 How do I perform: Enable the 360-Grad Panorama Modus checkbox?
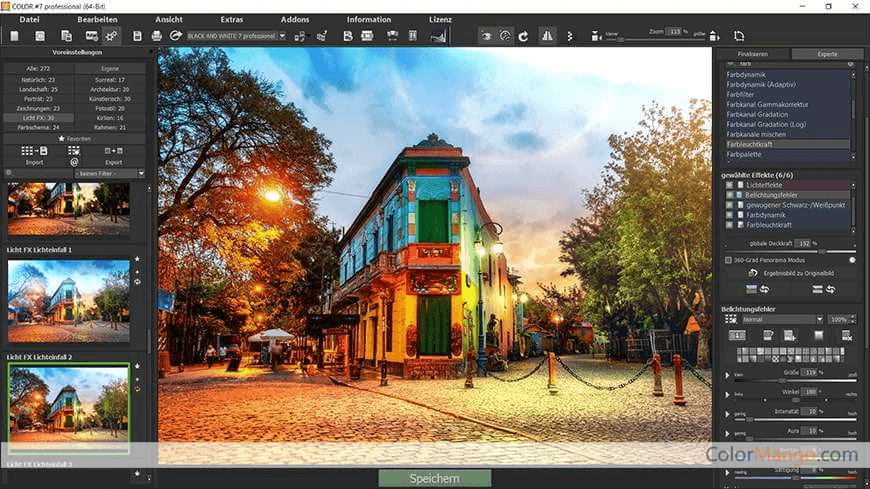pos(728,260)
